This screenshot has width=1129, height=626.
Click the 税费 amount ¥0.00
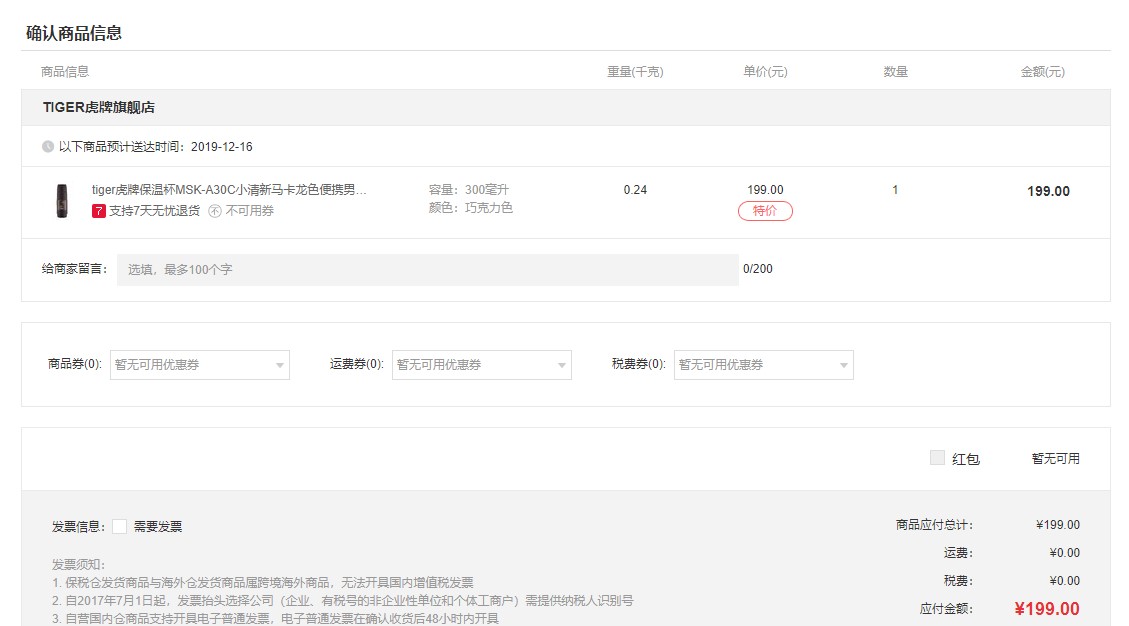click(x=1064, y=581)
